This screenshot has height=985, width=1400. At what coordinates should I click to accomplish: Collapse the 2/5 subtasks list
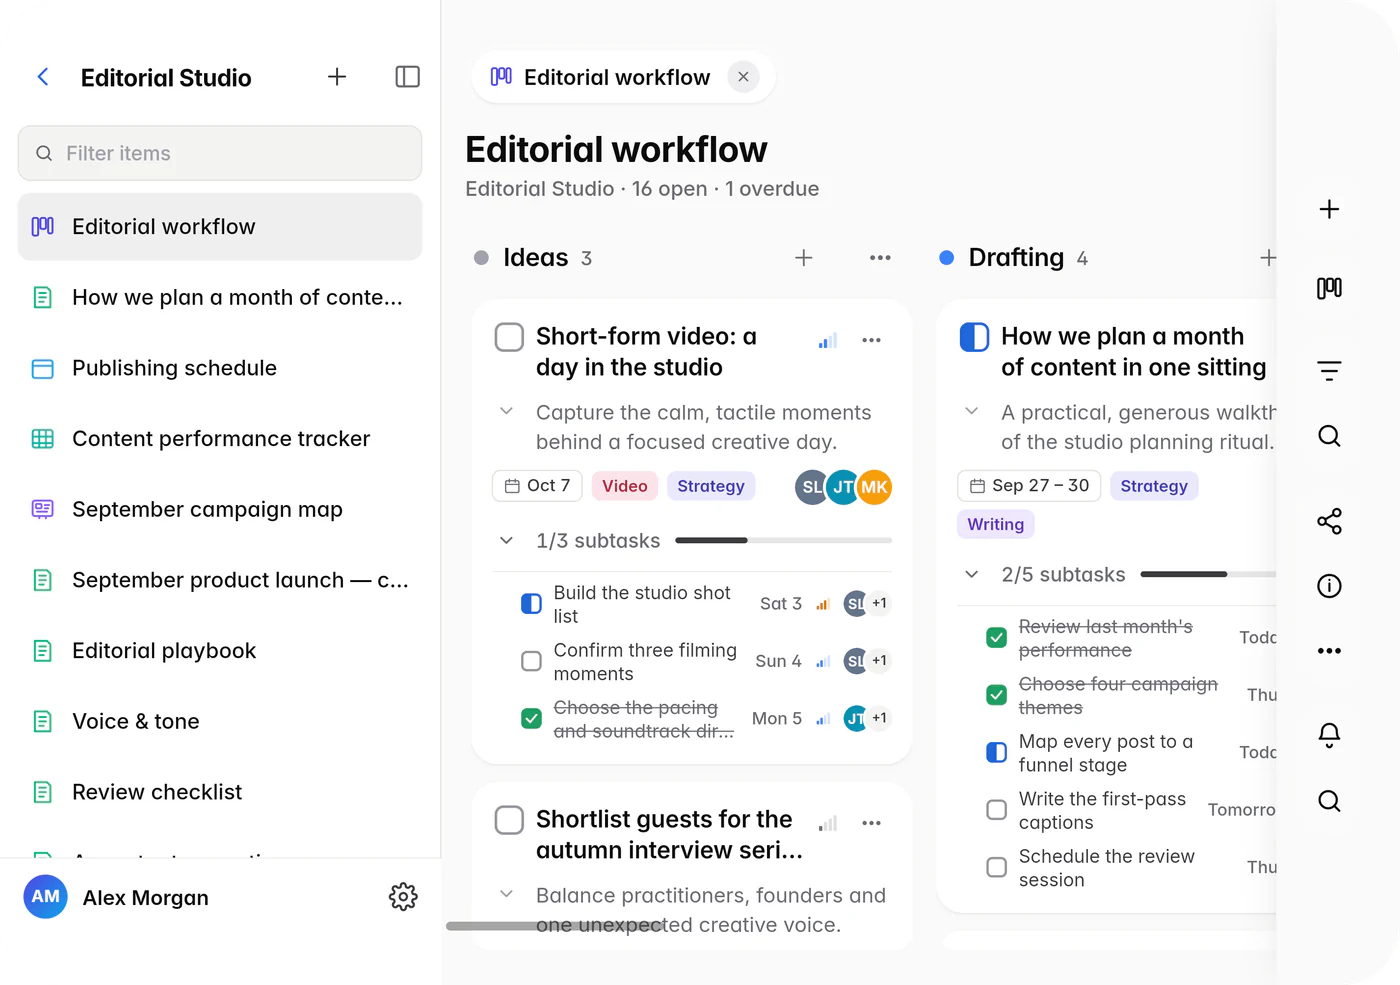tap(972, 574)
